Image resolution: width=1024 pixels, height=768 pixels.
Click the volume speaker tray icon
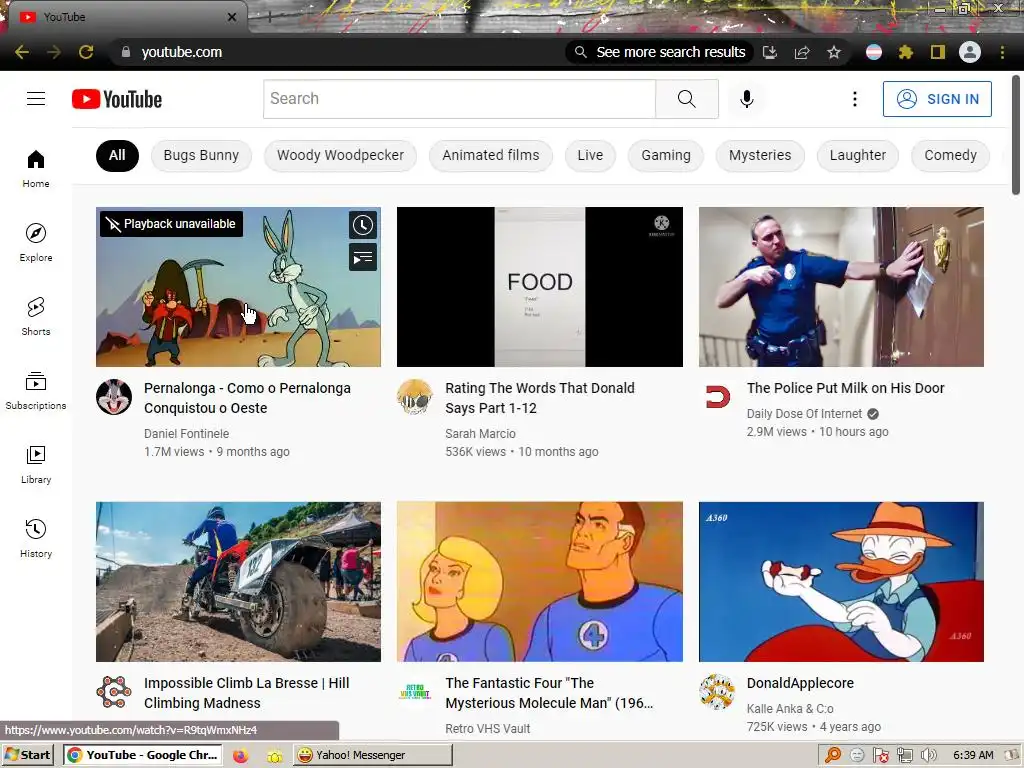(x=928, y=756)
